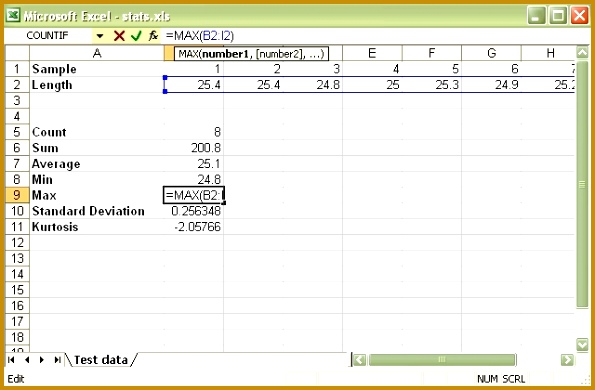Click the cell with value -2.05766

pos(194,226)
